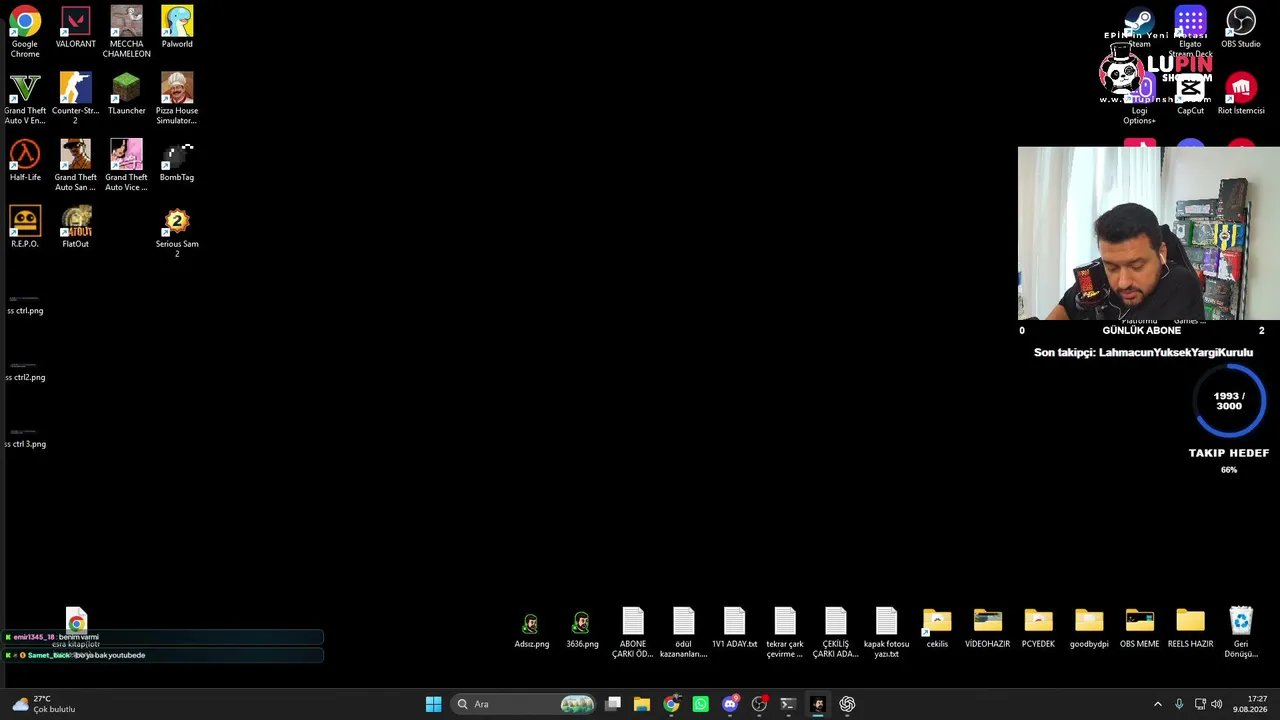This screenshot has width=1280, height=720.
Task: Select the ss ctrl2.png file
Action: coord(25,371)
